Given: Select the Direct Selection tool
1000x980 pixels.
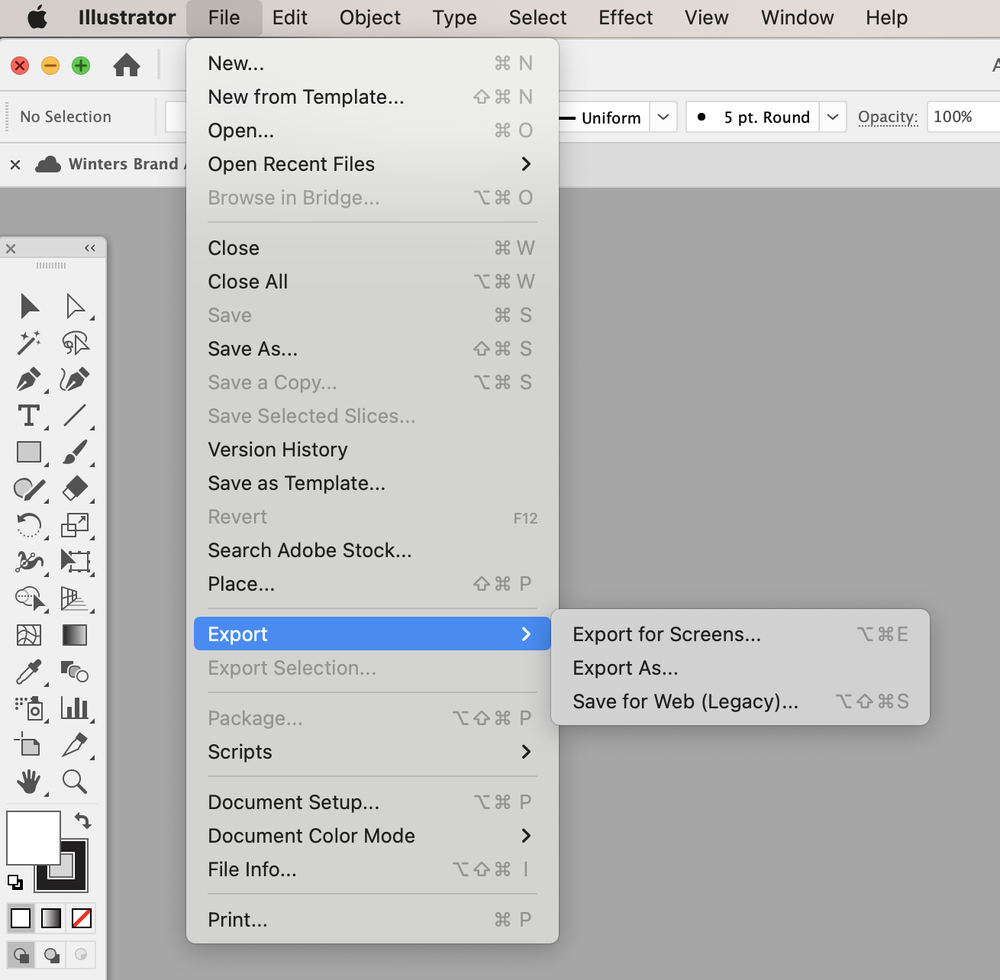Looking at the screenshot, I should coord(76,306).
